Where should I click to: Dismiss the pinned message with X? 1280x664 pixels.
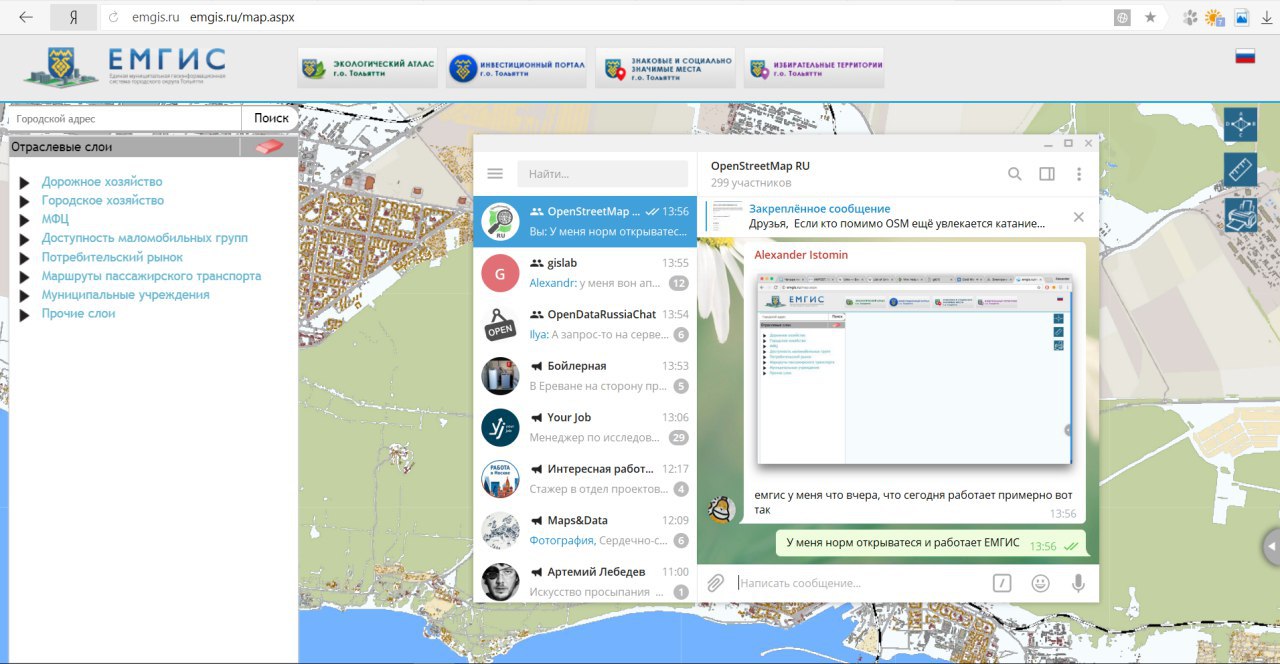[x=1078, y=217]
